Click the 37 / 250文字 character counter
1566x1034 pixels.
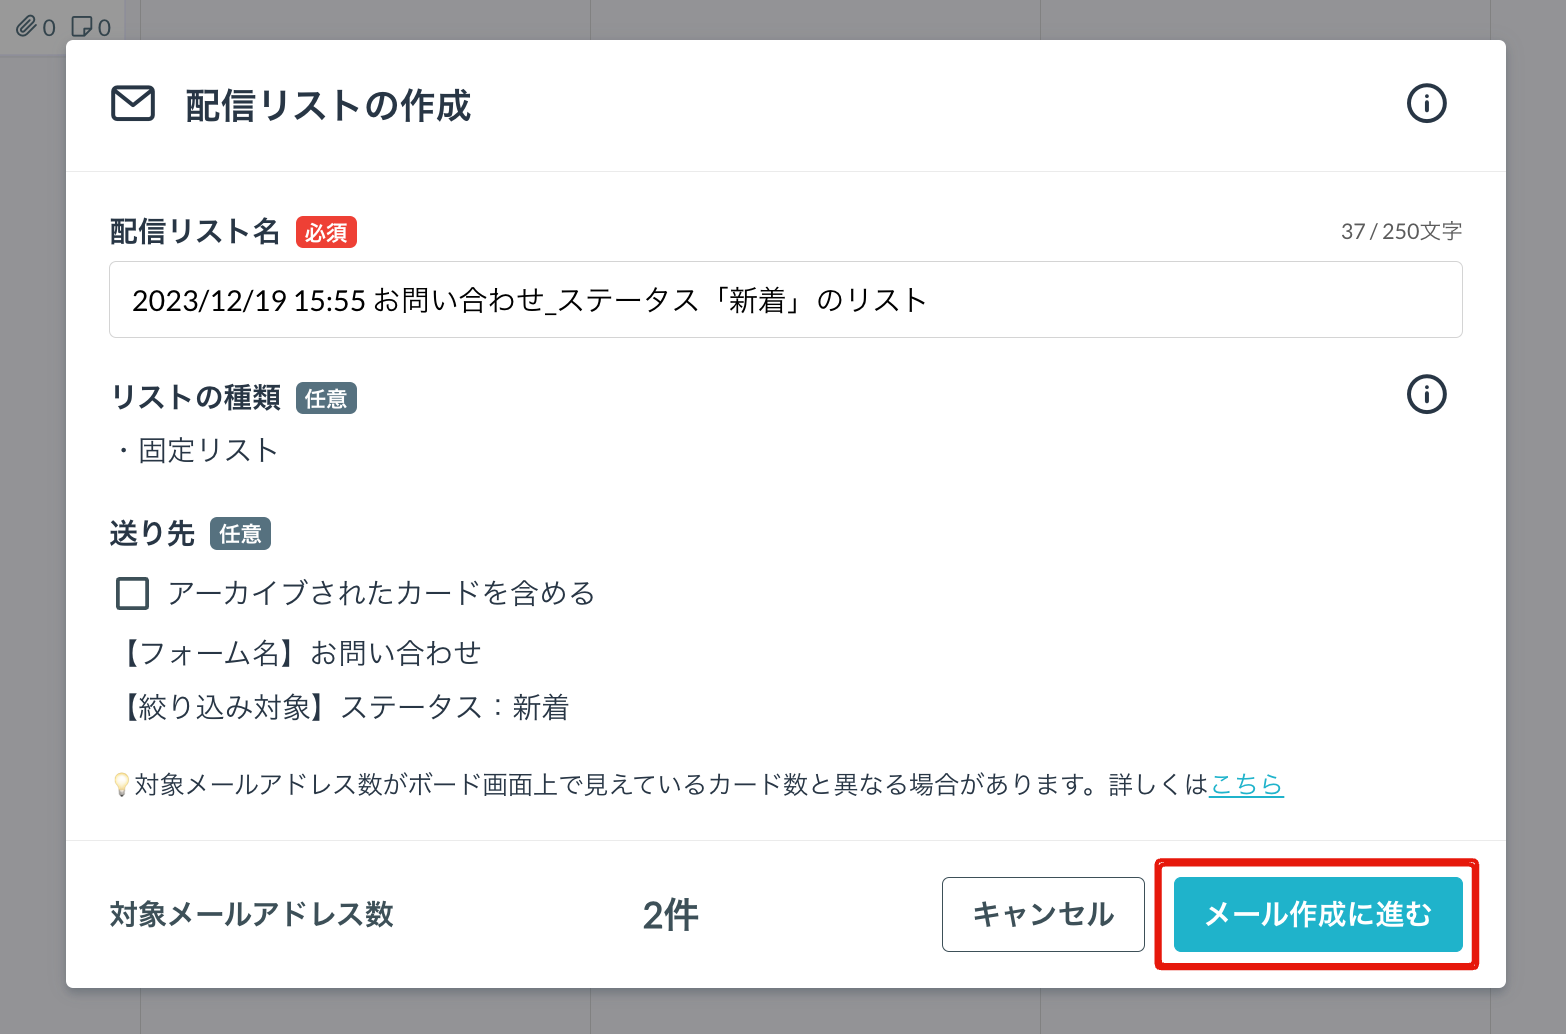pos(1401,231)
